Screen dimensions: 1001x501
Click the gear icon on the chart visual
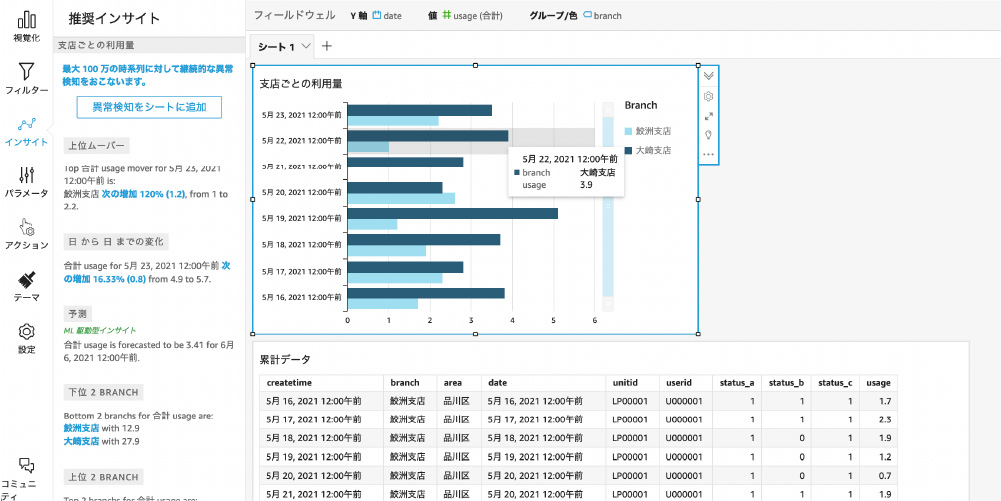[x=708, y=96]
